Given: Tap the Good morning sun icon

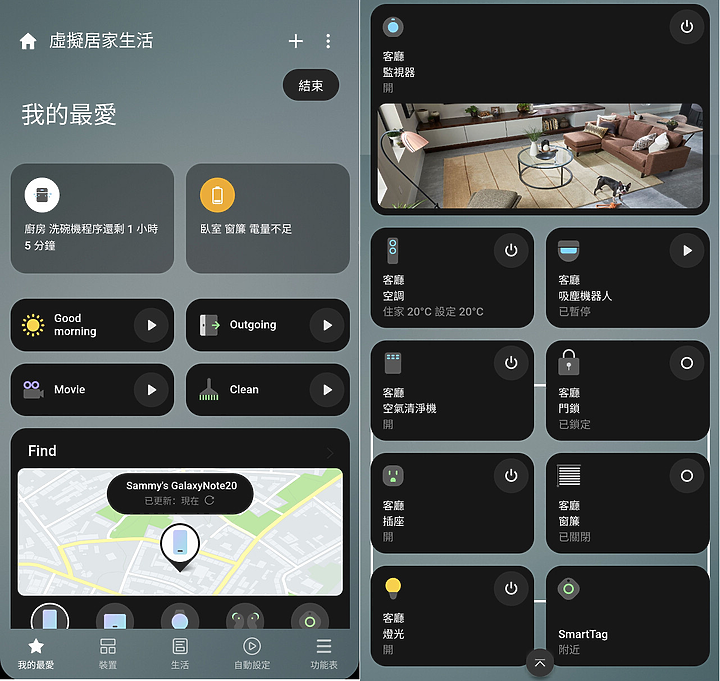Looking at the screenshot, I should (33, 325).
